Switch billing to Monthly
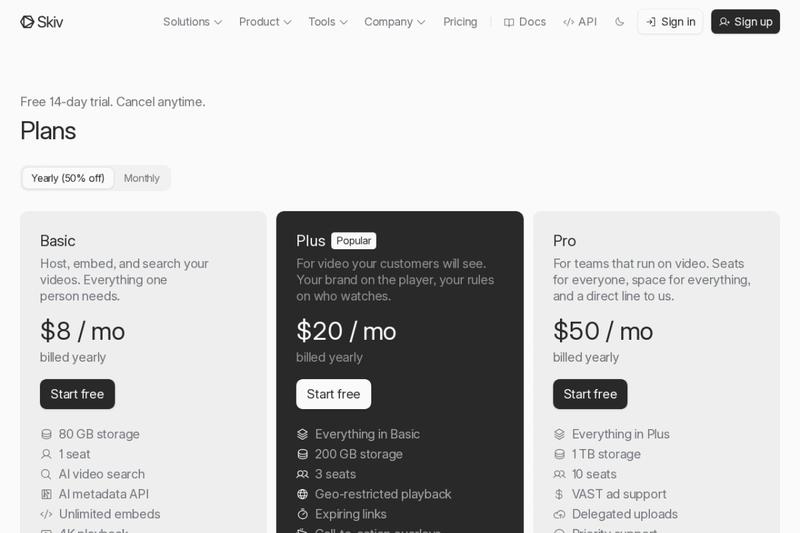 click(142, 178)
